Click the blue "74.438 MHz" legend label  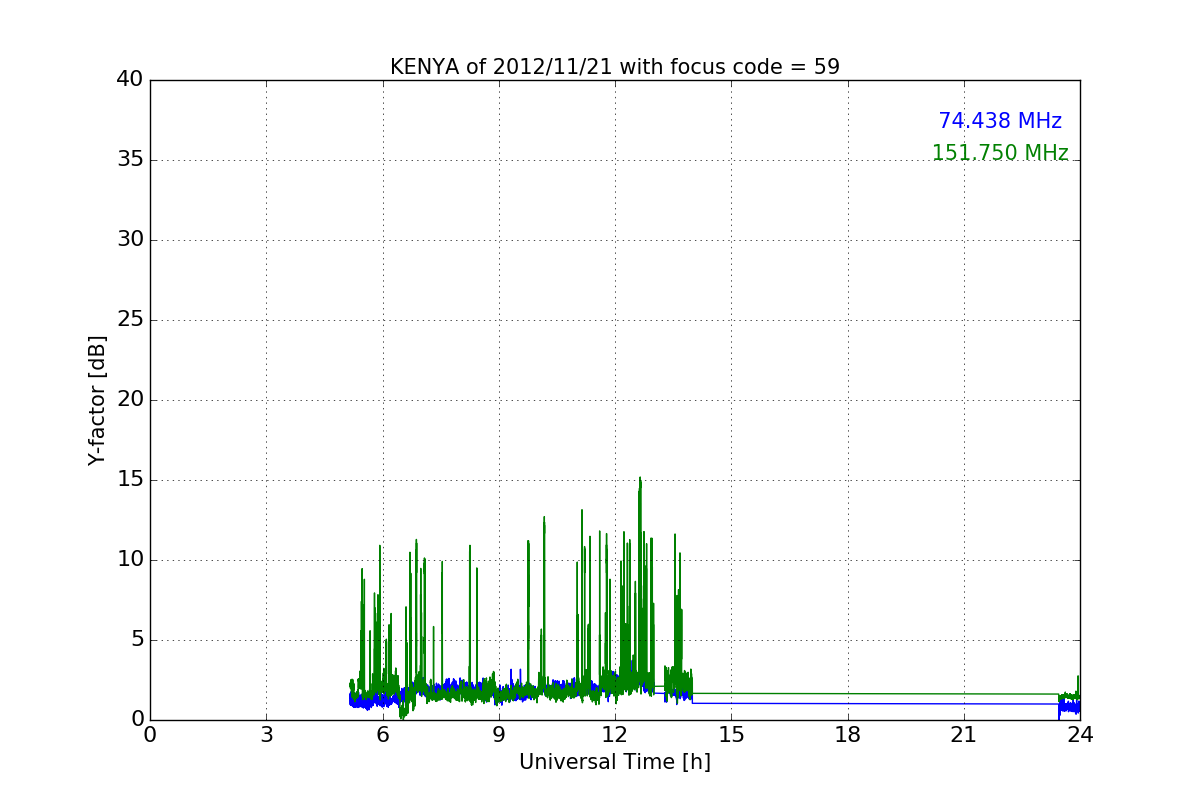click(1000, 121)
